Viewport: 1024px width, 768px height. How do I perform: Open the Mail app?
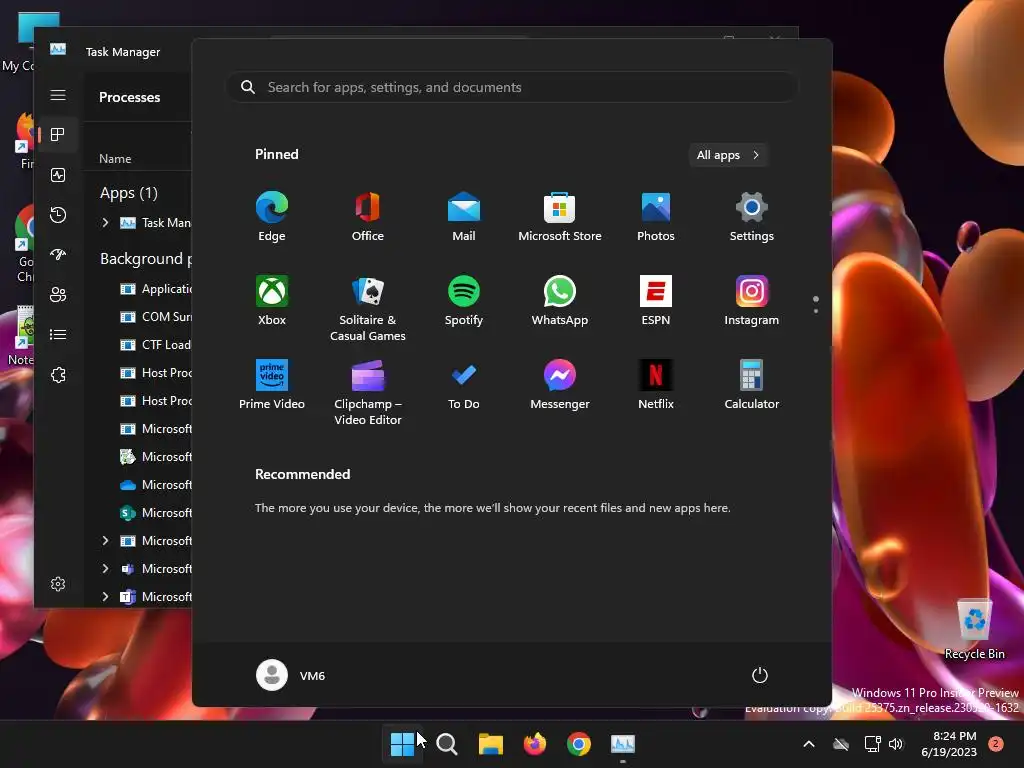click(464, 217)
